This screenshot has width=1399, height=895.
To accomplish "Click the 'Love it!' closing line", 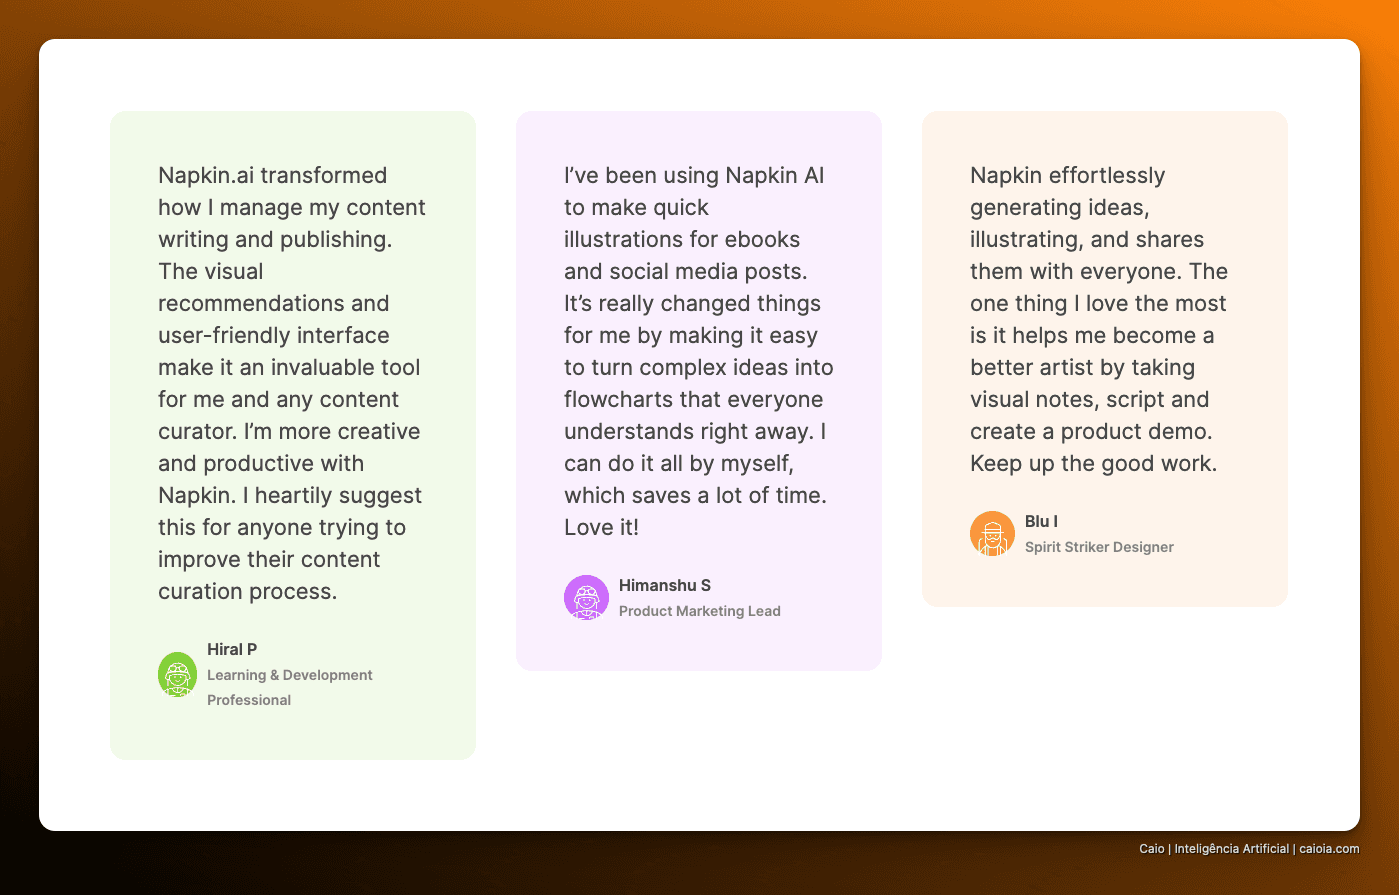I will point(601,527).
